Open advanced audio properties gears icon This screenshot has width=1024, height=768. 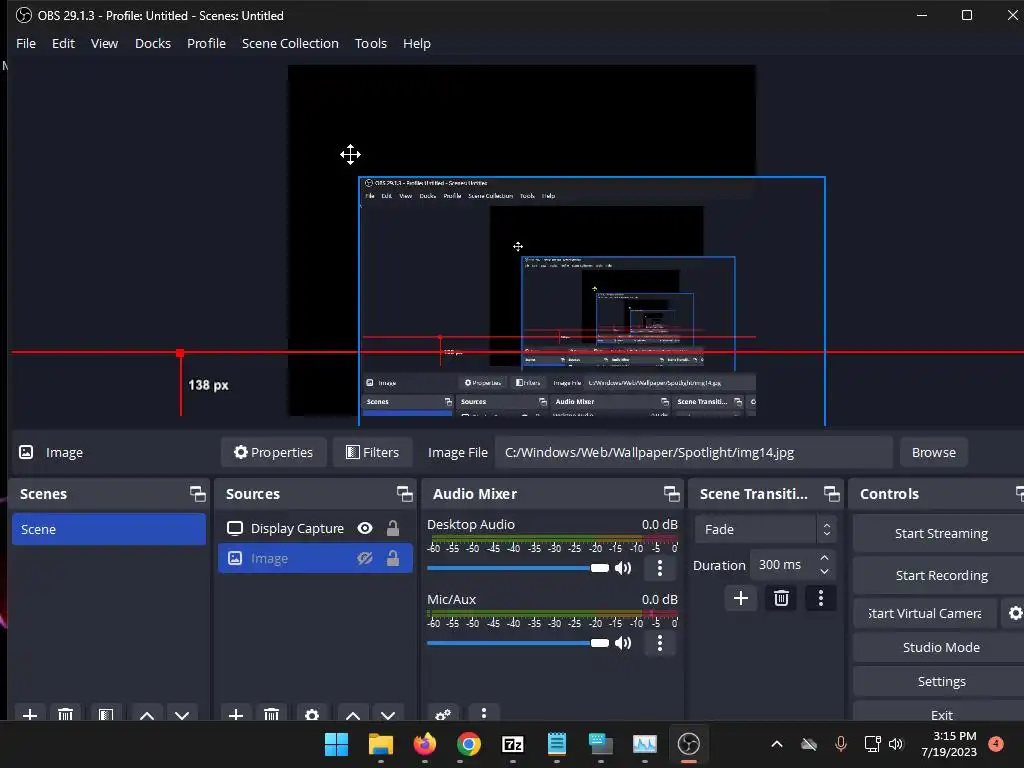[443, 714]
